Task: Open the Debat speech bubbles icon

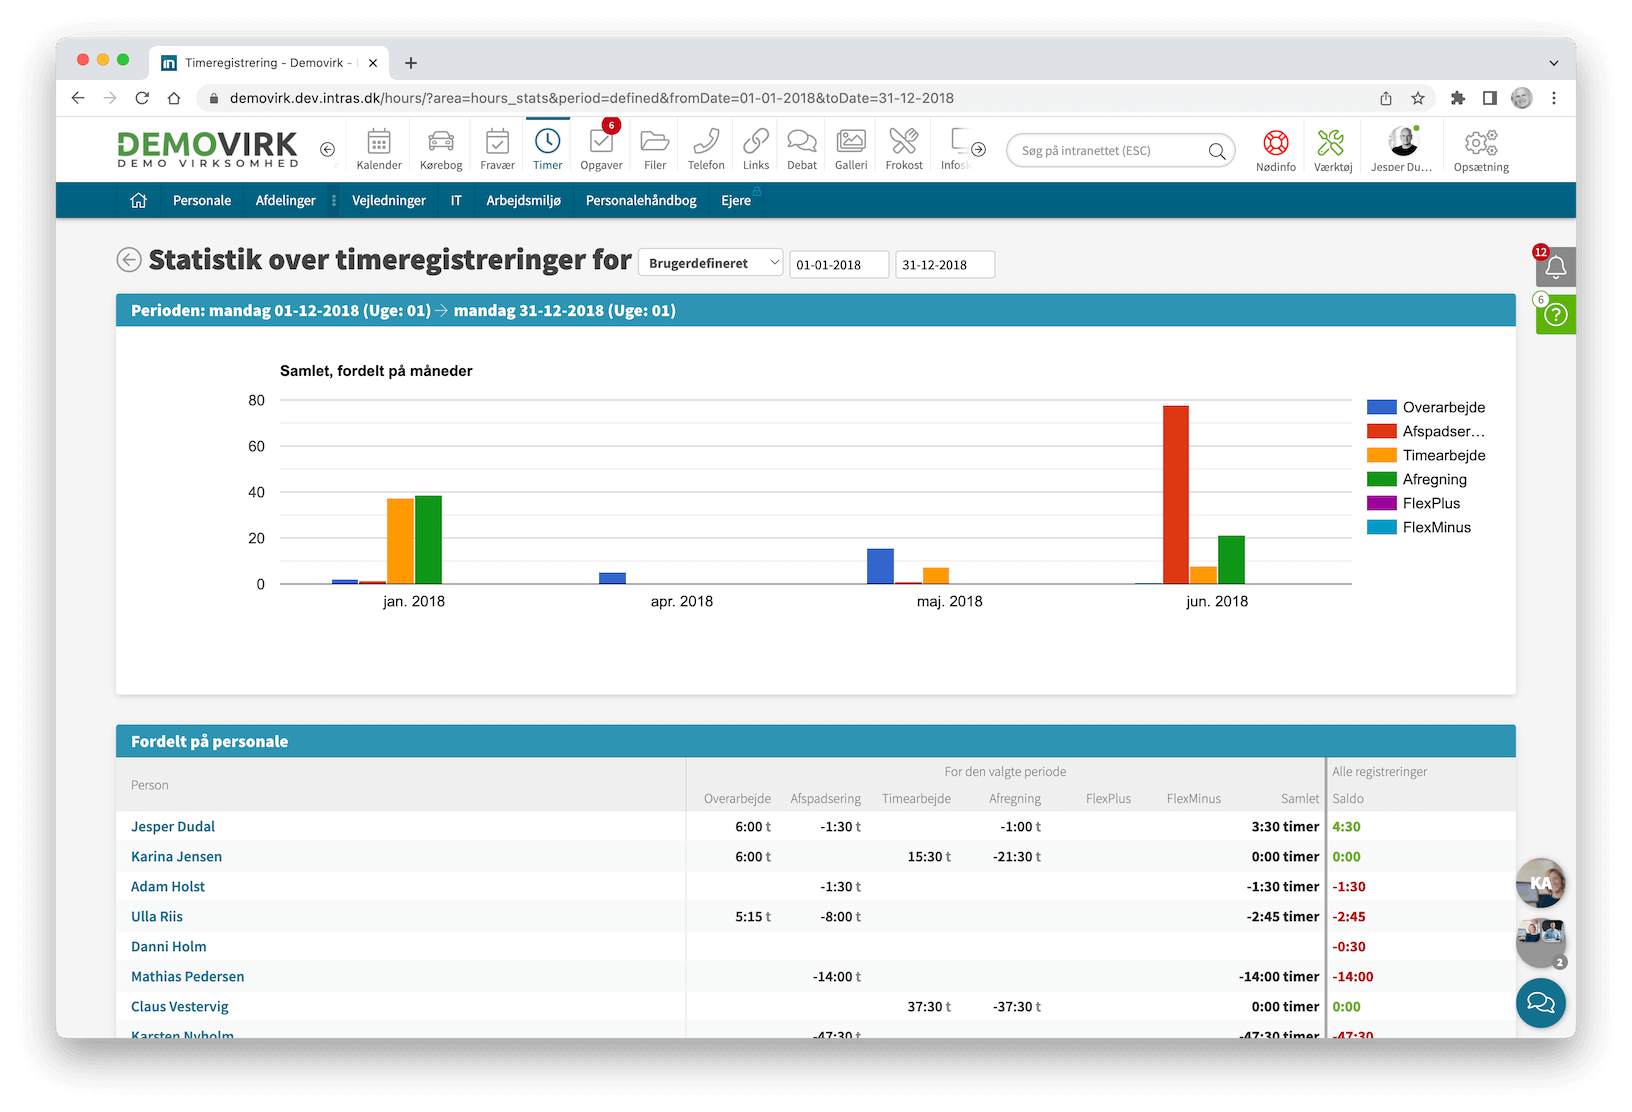Action: point(802,149)
